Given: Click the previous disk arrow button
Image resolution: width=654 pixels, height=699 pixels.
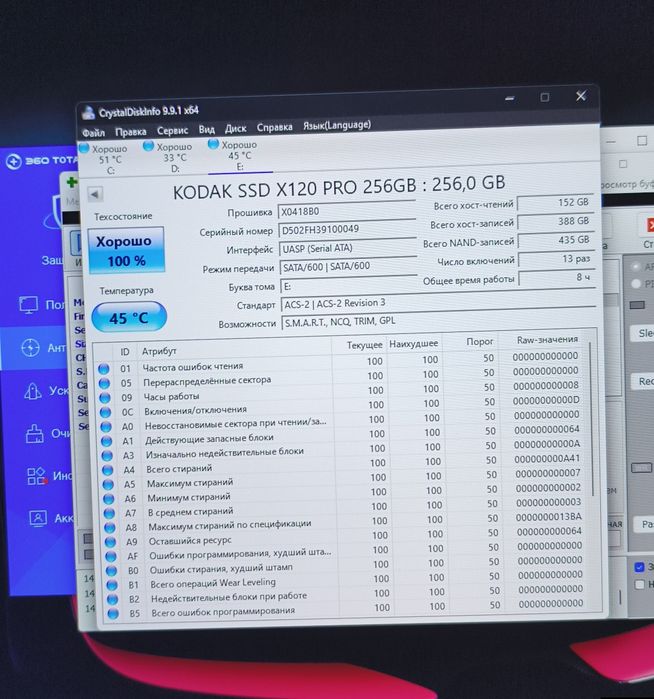Looking at the screenshot, I should (95, 194).
